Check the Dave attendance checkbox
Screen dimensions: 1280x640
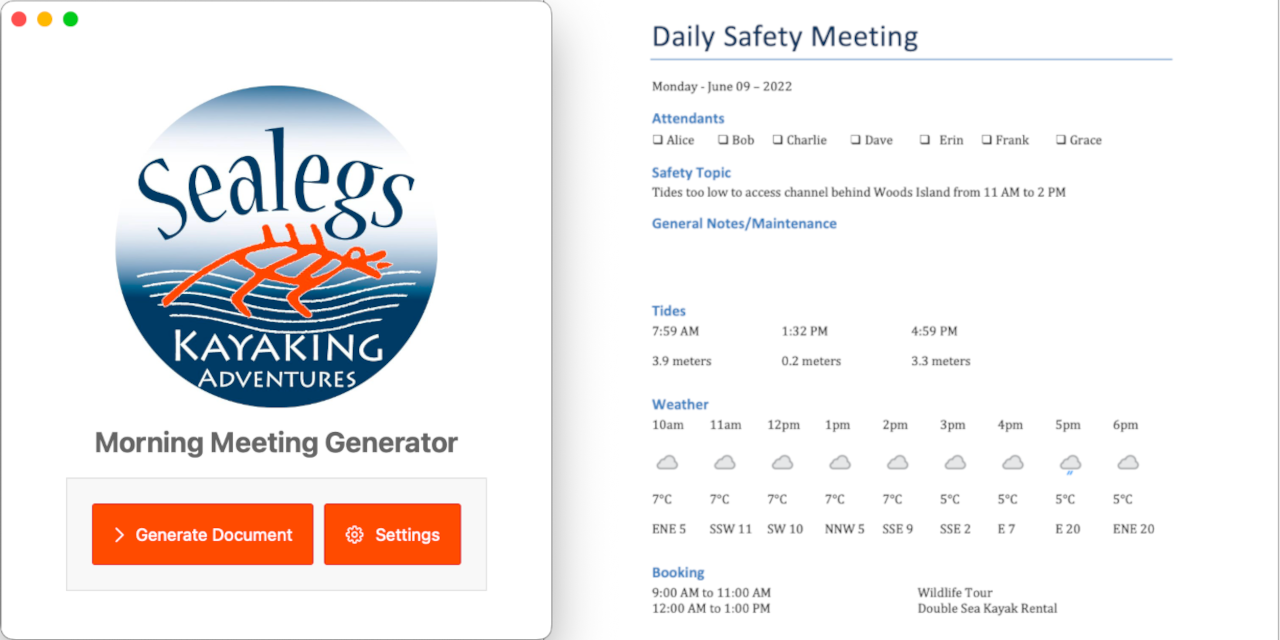click(x=855, y=139)
